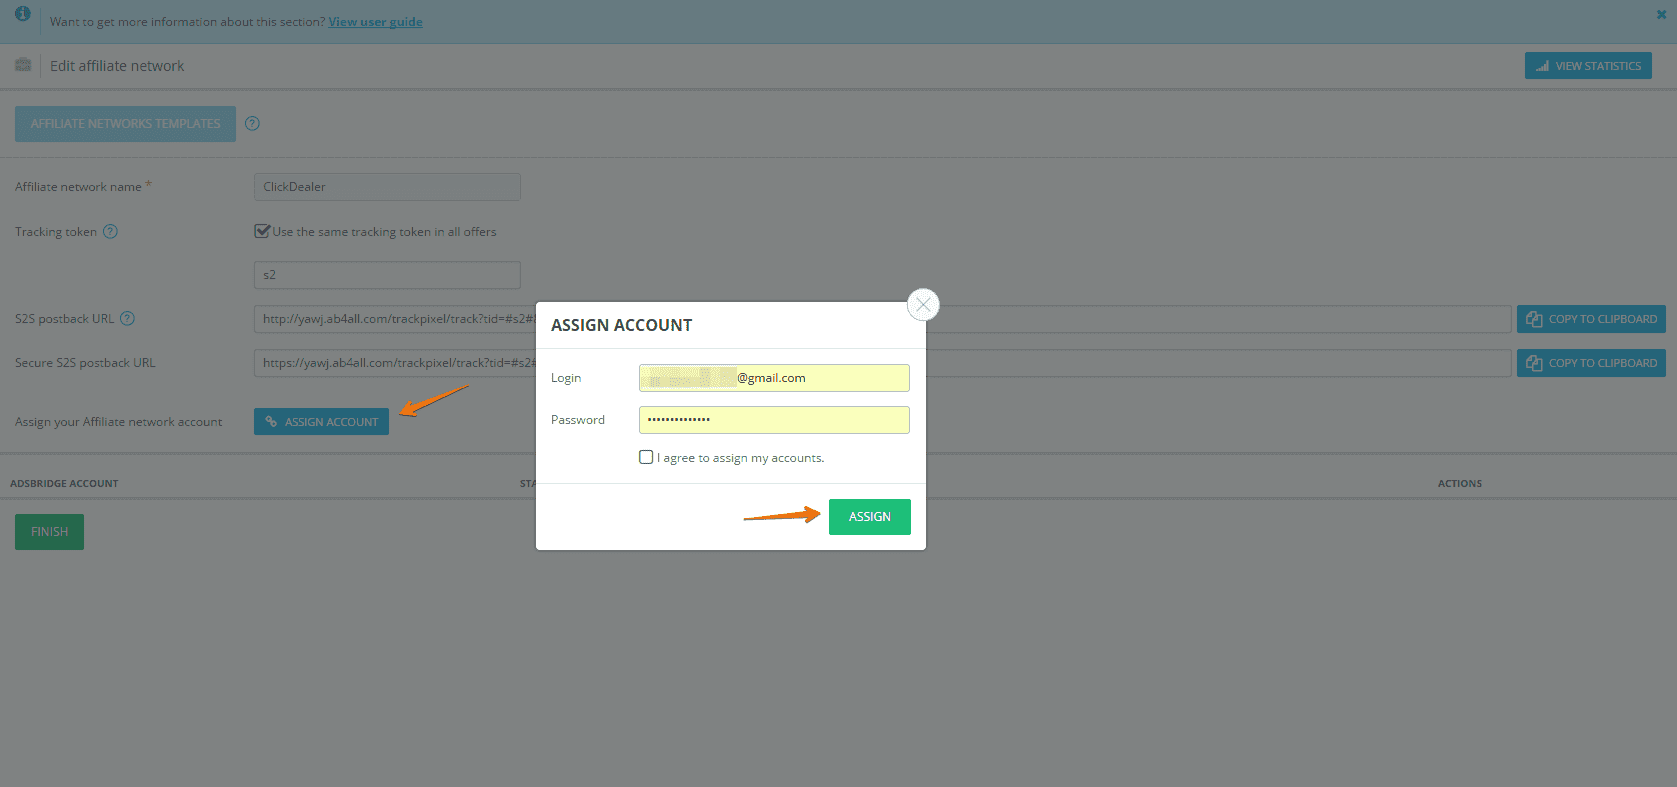The height and width of the screenshot is (787, 1677).
Task: Close the Assign Account dialog
Action: [923, 304]
